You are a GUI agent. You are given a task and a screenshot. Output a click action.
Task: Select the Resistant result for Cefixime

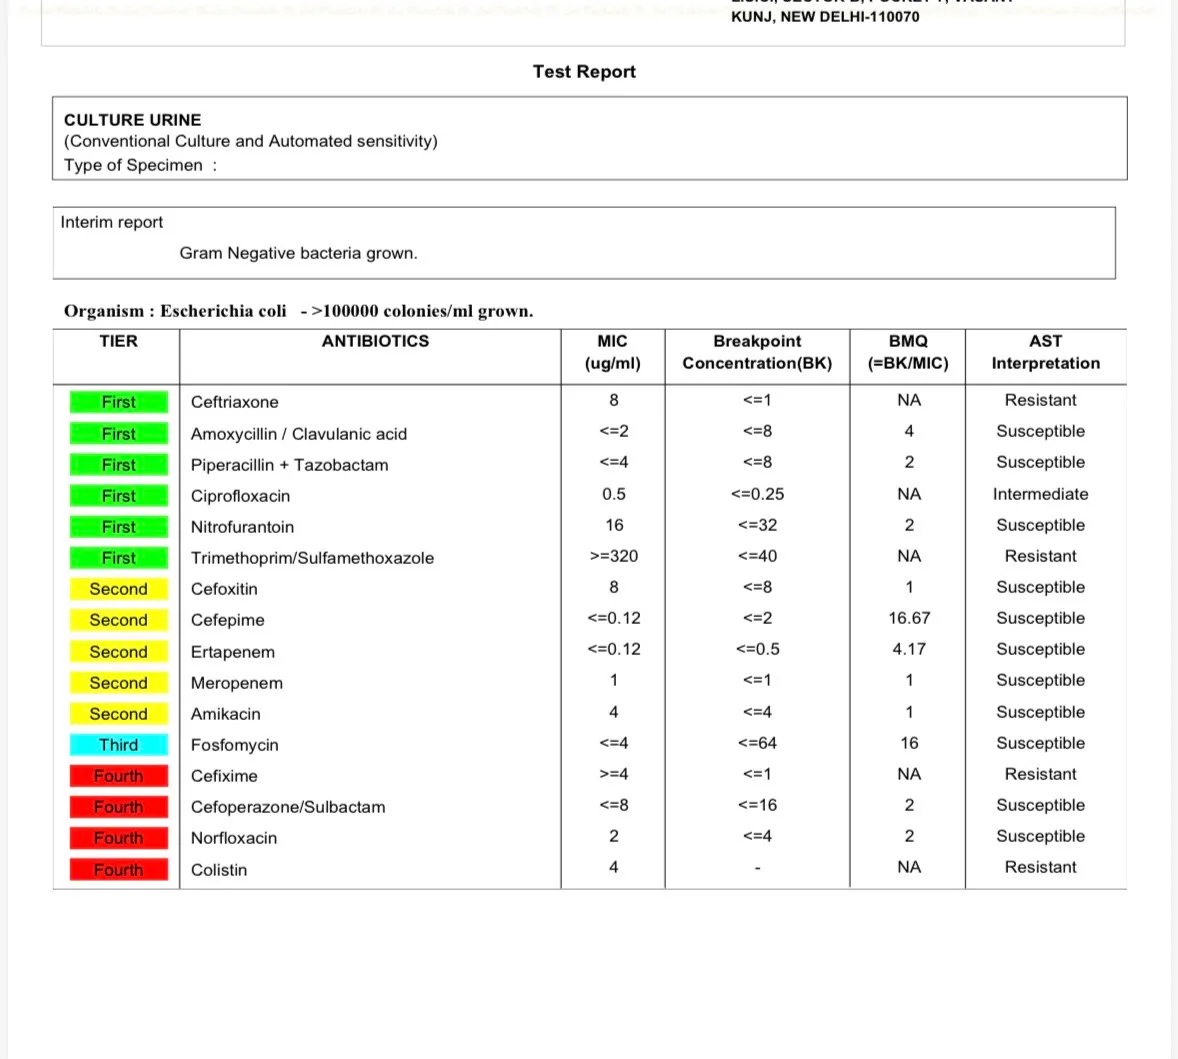(x=1041, y=774)
